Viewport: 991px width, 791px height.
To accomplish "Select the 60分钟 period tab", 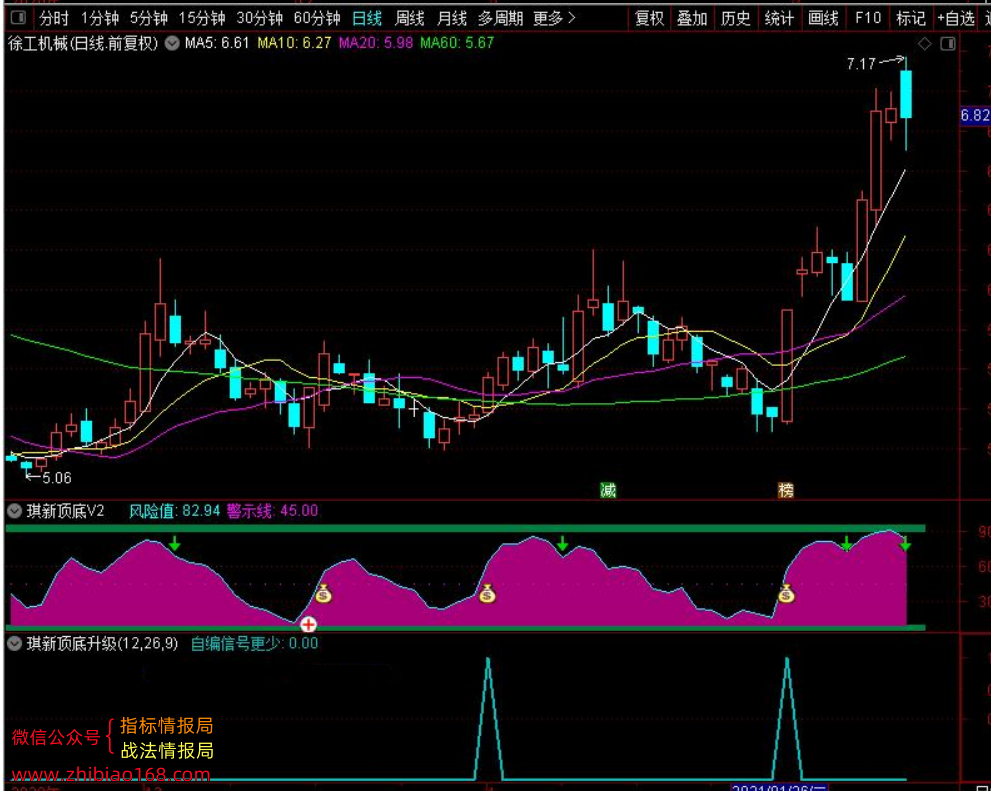I will click(317, 18).
